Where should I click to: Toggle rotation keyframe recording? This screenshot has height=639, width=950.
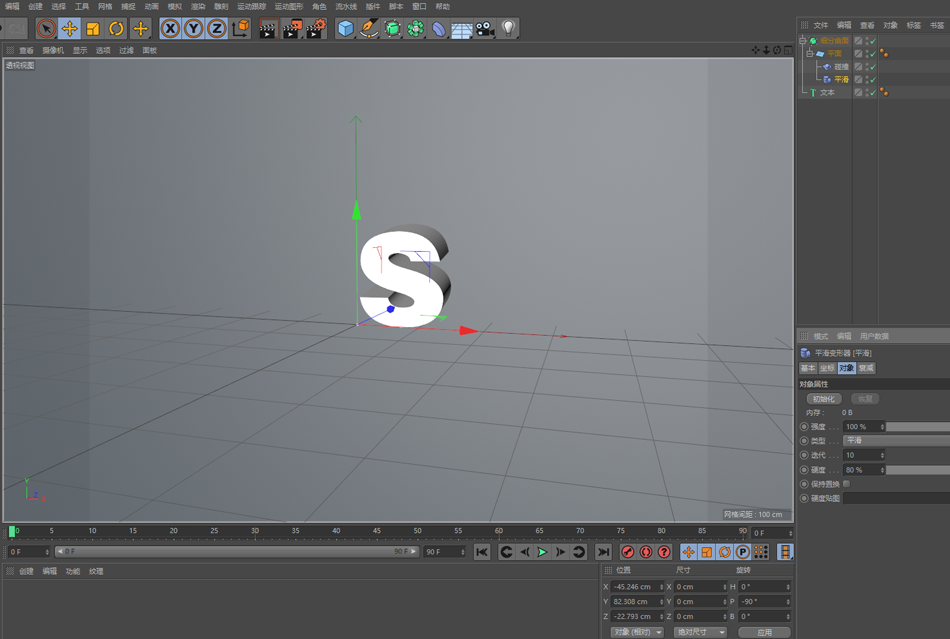point(725,552)
